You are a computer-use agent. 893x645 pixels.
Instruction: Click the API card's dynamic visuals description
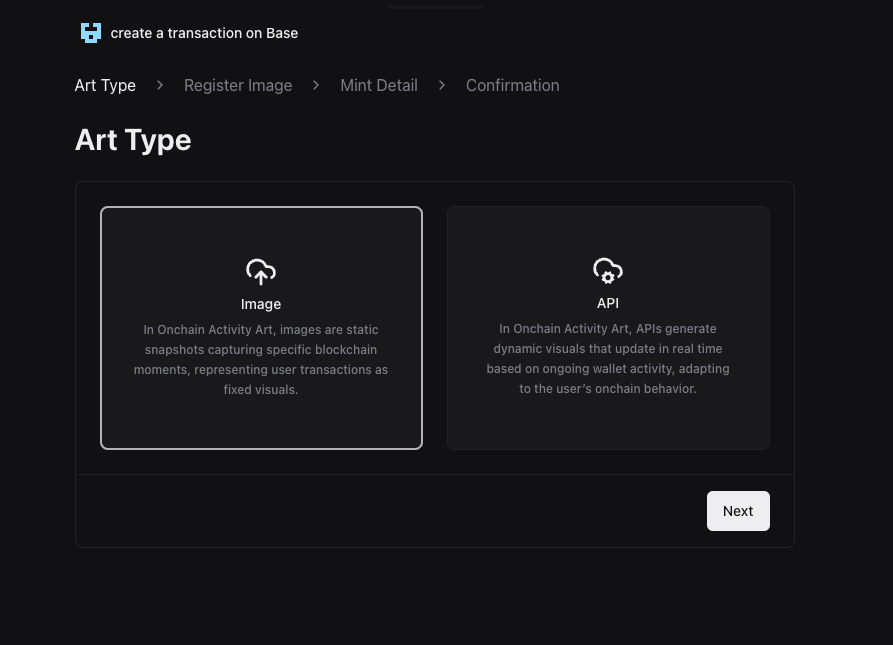point(608,359)
